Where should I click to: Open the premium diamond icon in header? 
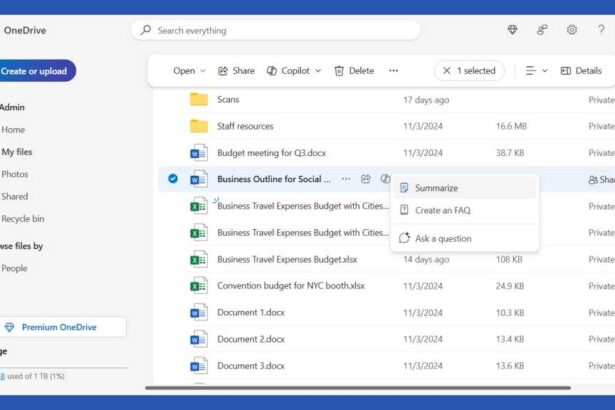[512, 30]
